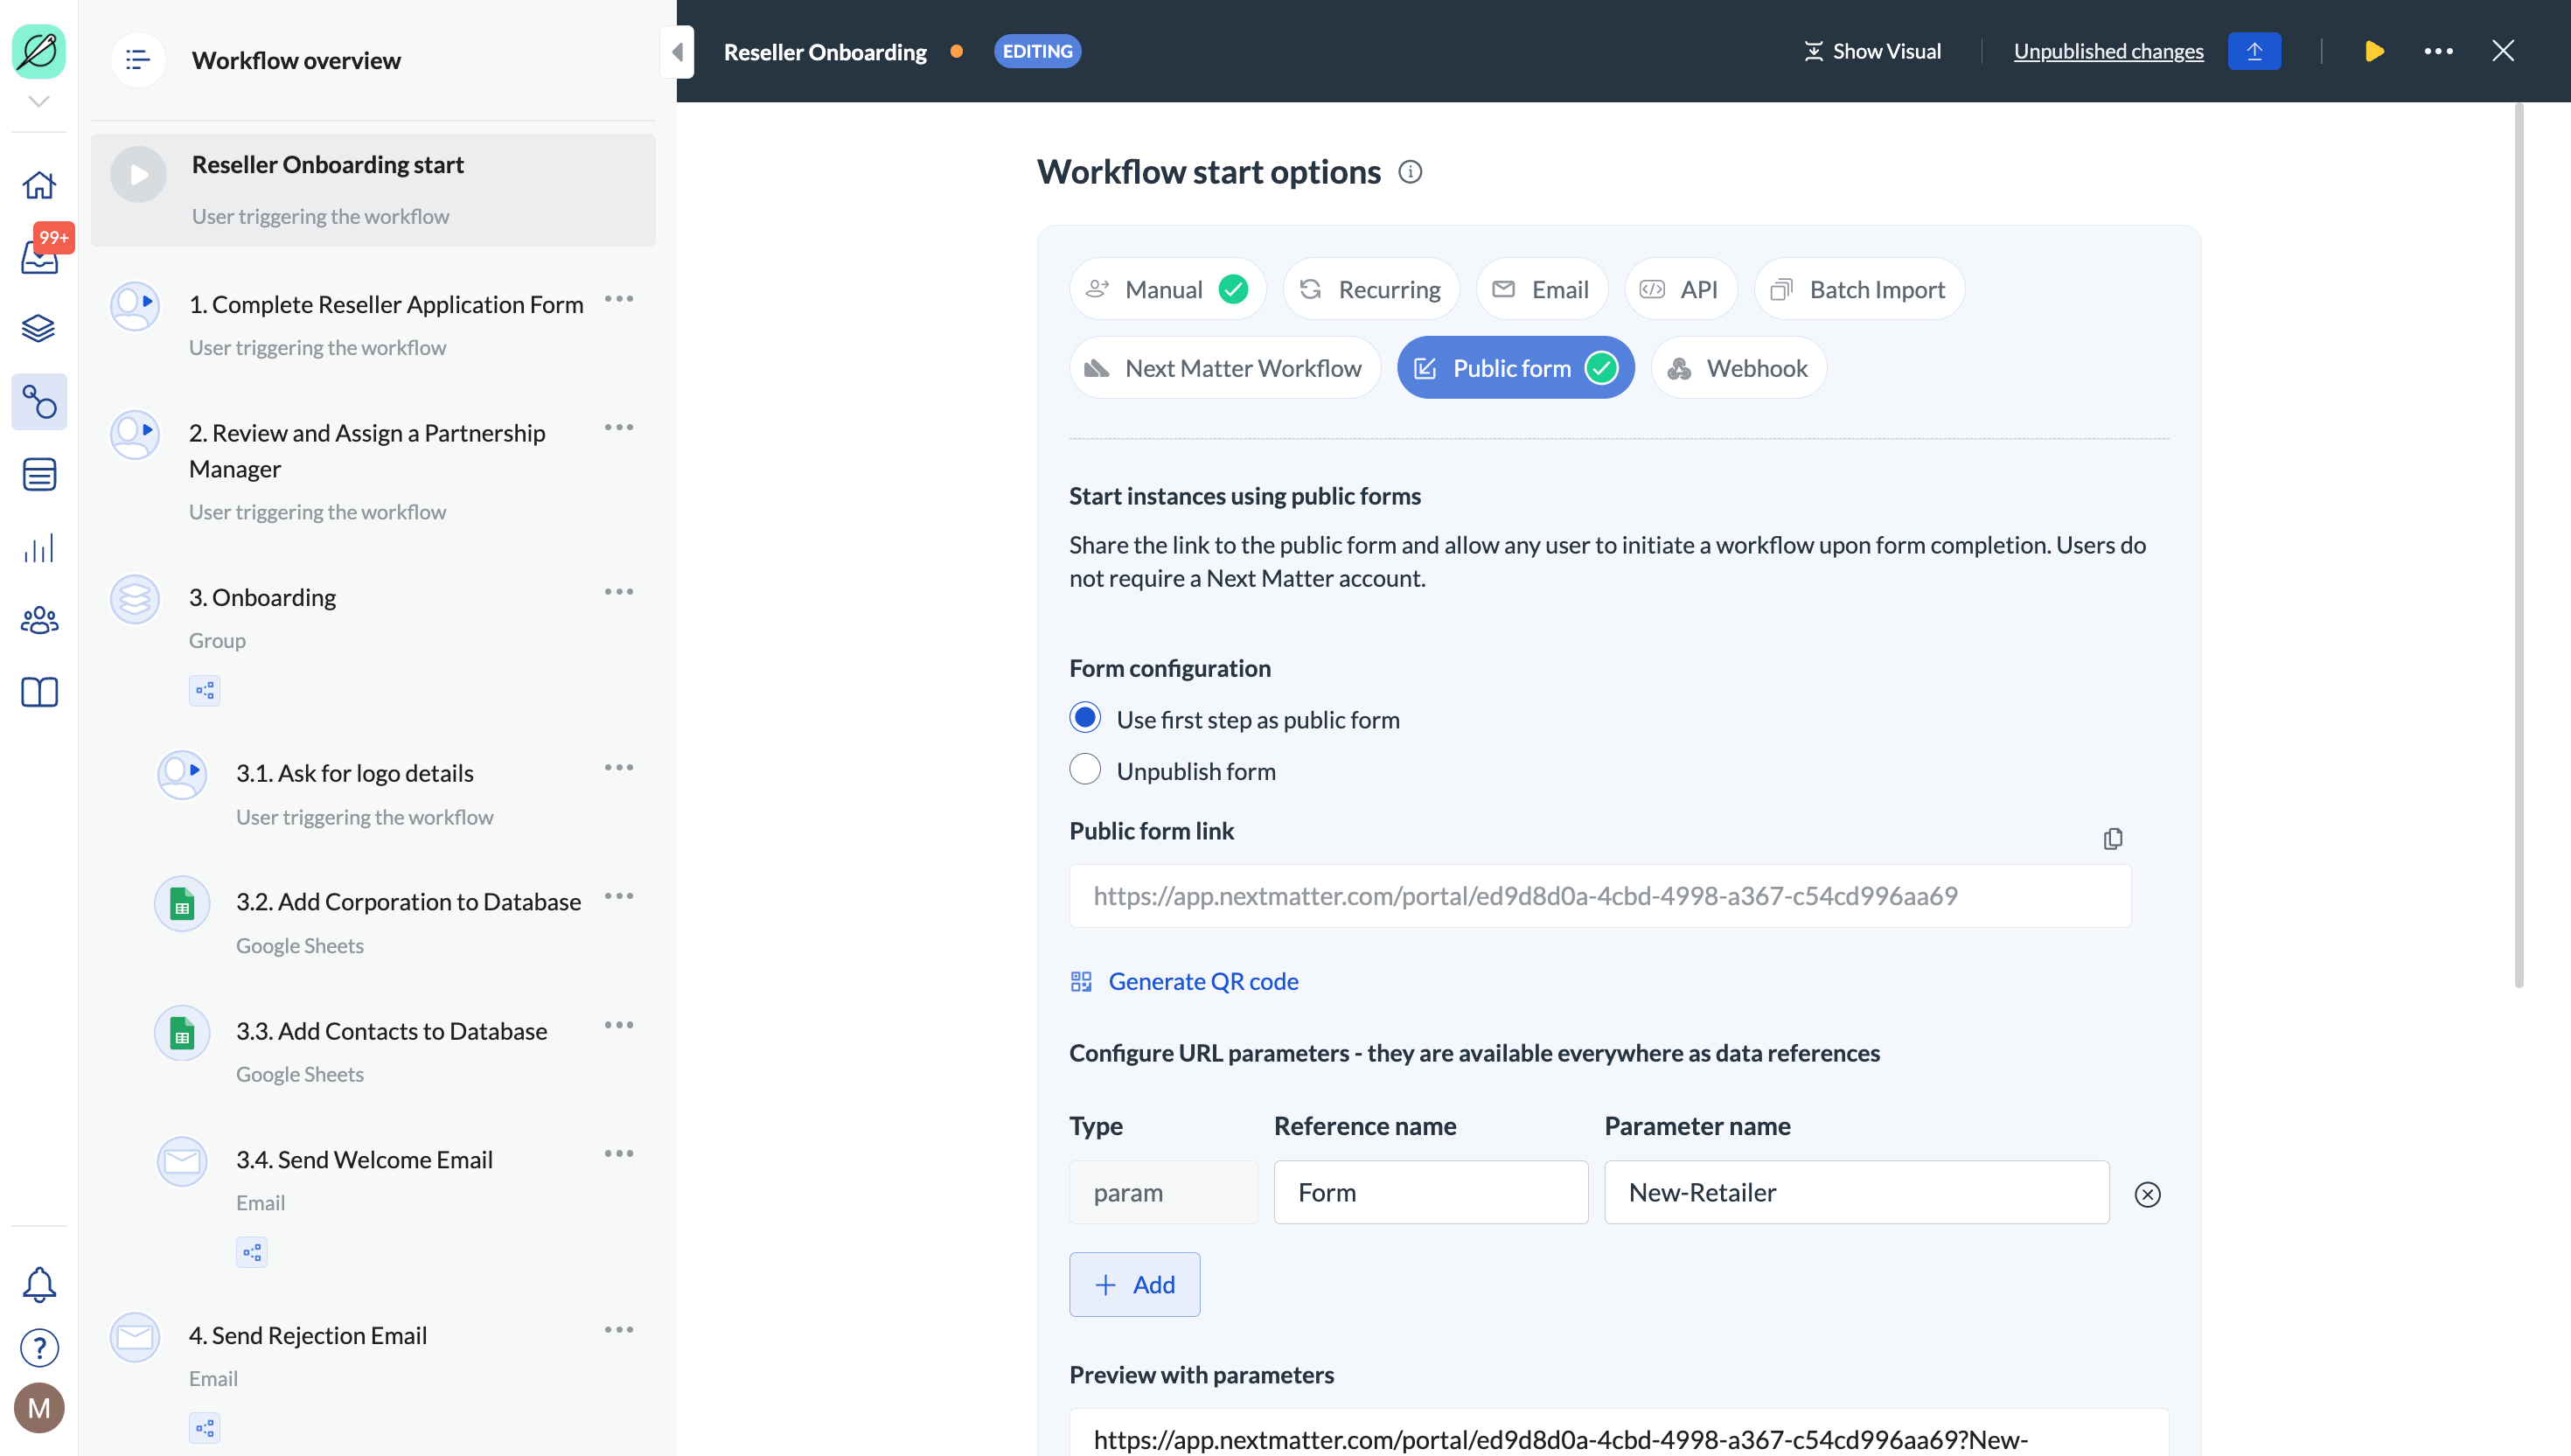Open options menu for Onboarding group

(618, 592)
